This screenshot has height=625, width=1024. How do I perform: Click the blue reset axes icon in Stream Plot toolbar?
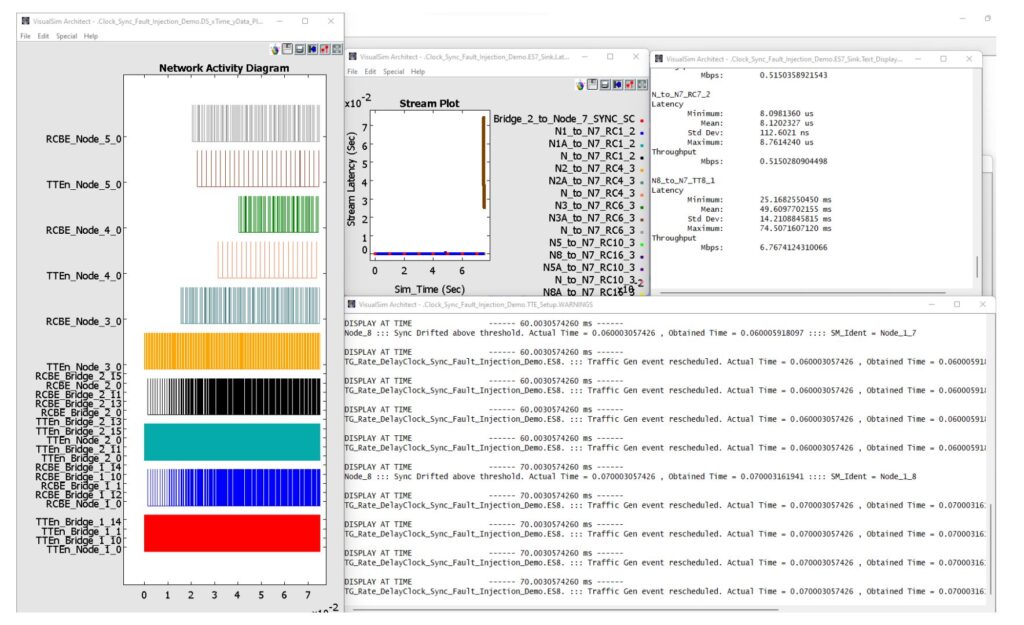coord(619,86)
